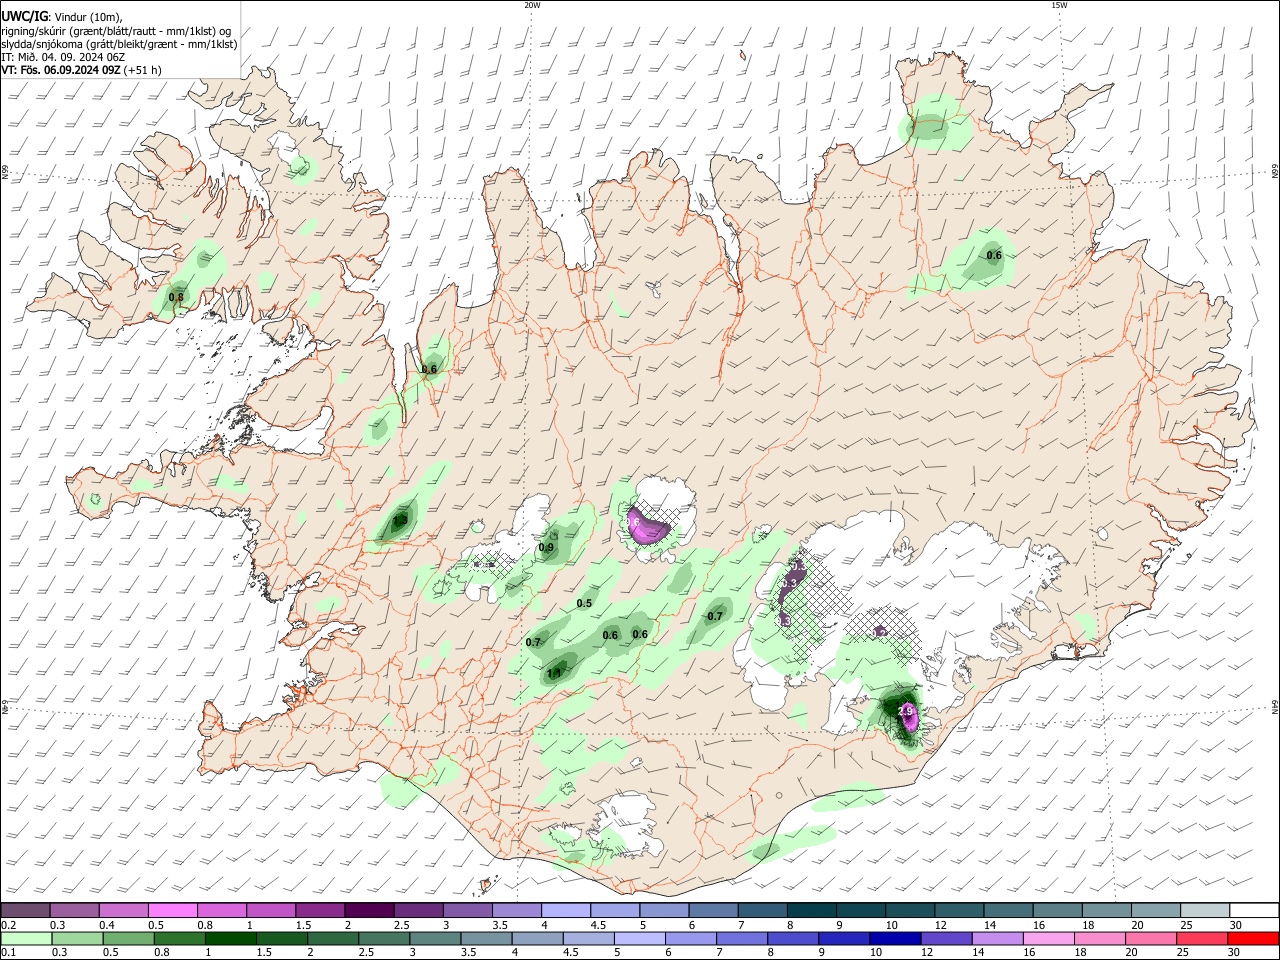Select the 'IT: Mið. 04. 09. 2024 06Z' line
This screenshot has height=960, width=1280.
pyautogui.click(x=63, y=57)
